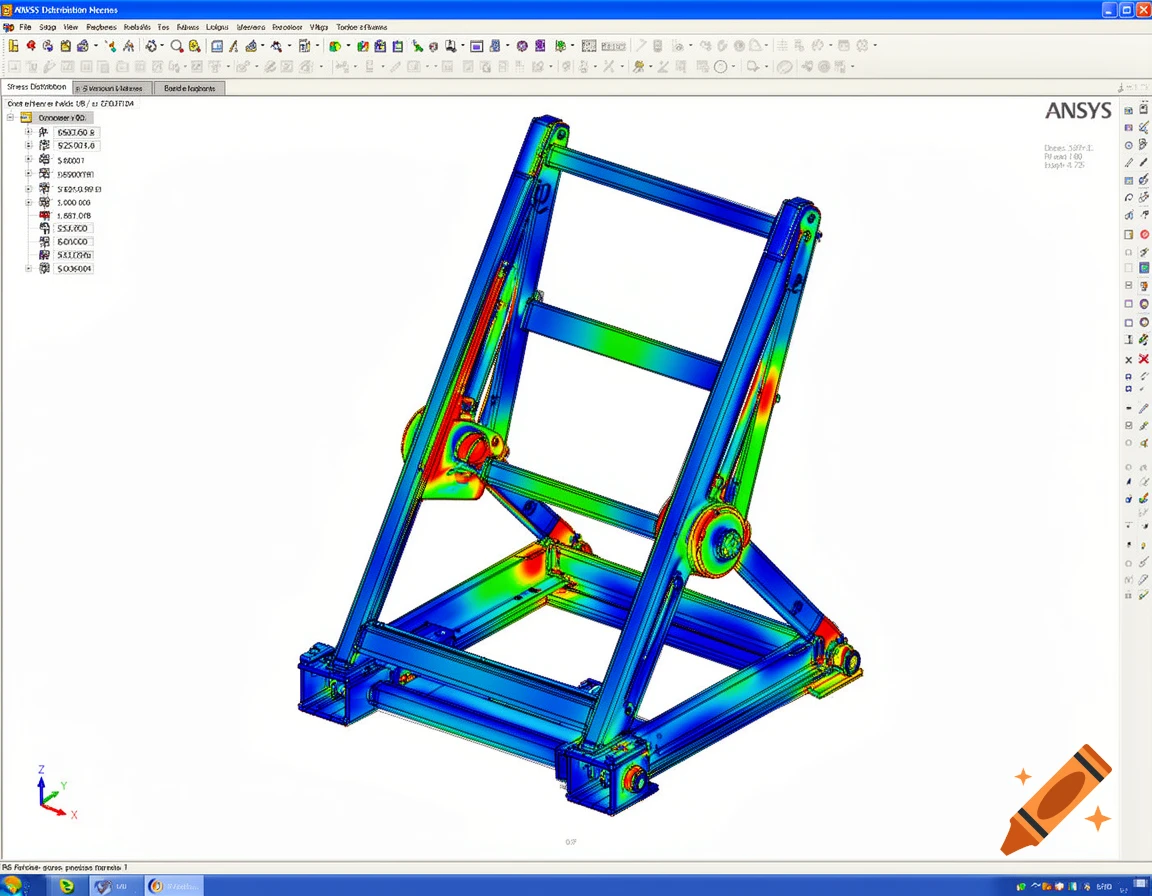Click the ANSYS logo
This screenshot has height=896, width=1152.
coord(1078,111)
